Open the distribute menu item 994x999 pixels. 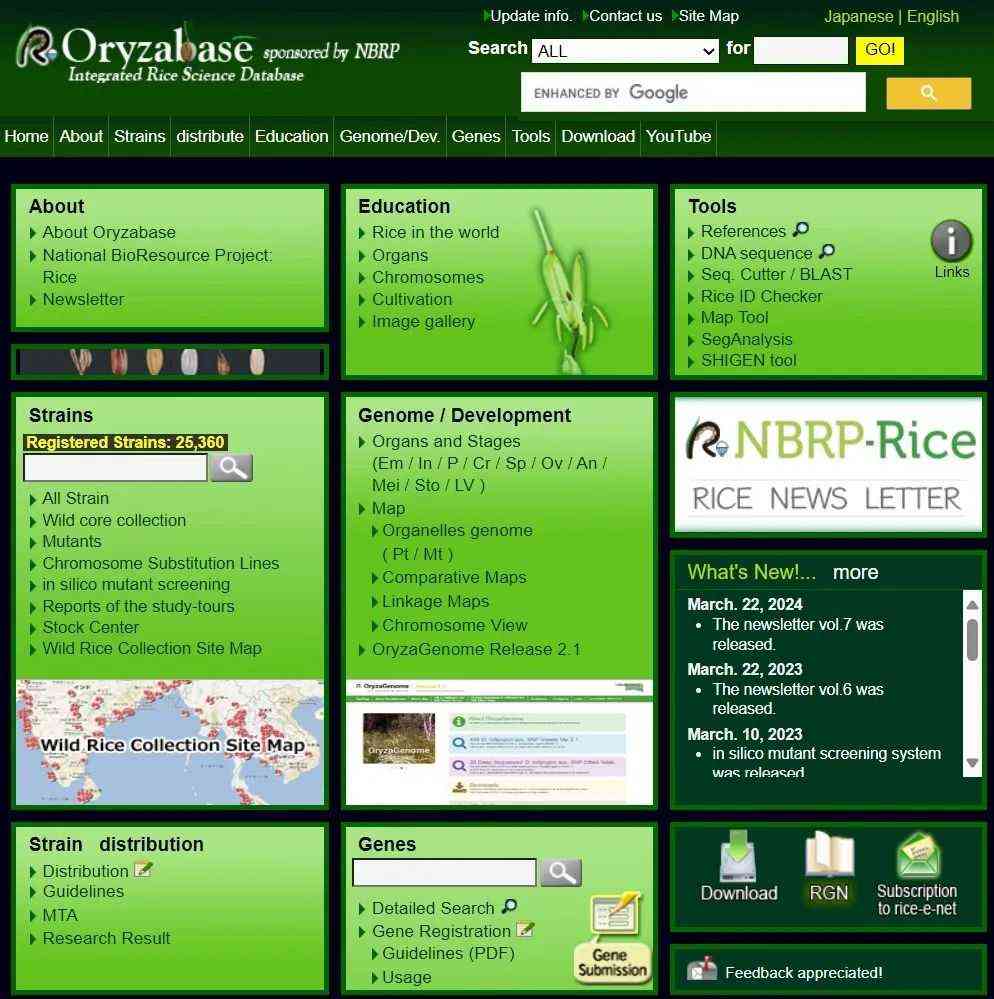click(x=210, y=136)
